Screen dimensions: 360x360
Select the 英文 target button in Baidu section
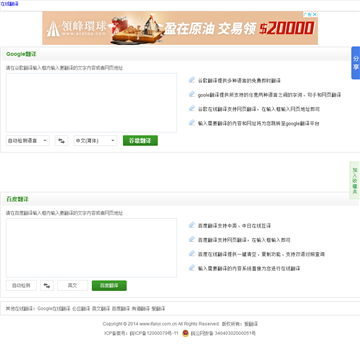pyautogui.click(x=73, y=286)
